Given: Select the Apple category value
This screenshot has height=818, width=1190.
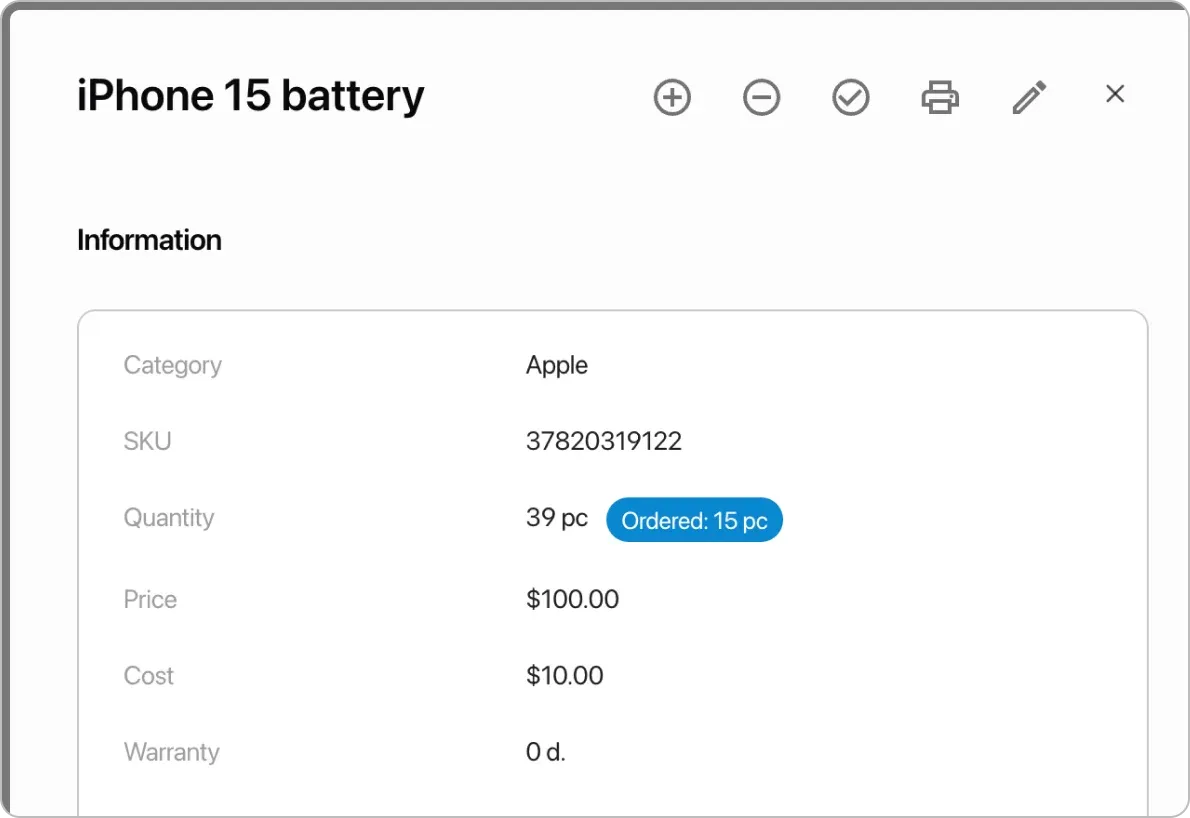Looking at the screenshot, I should coord(557,365).
